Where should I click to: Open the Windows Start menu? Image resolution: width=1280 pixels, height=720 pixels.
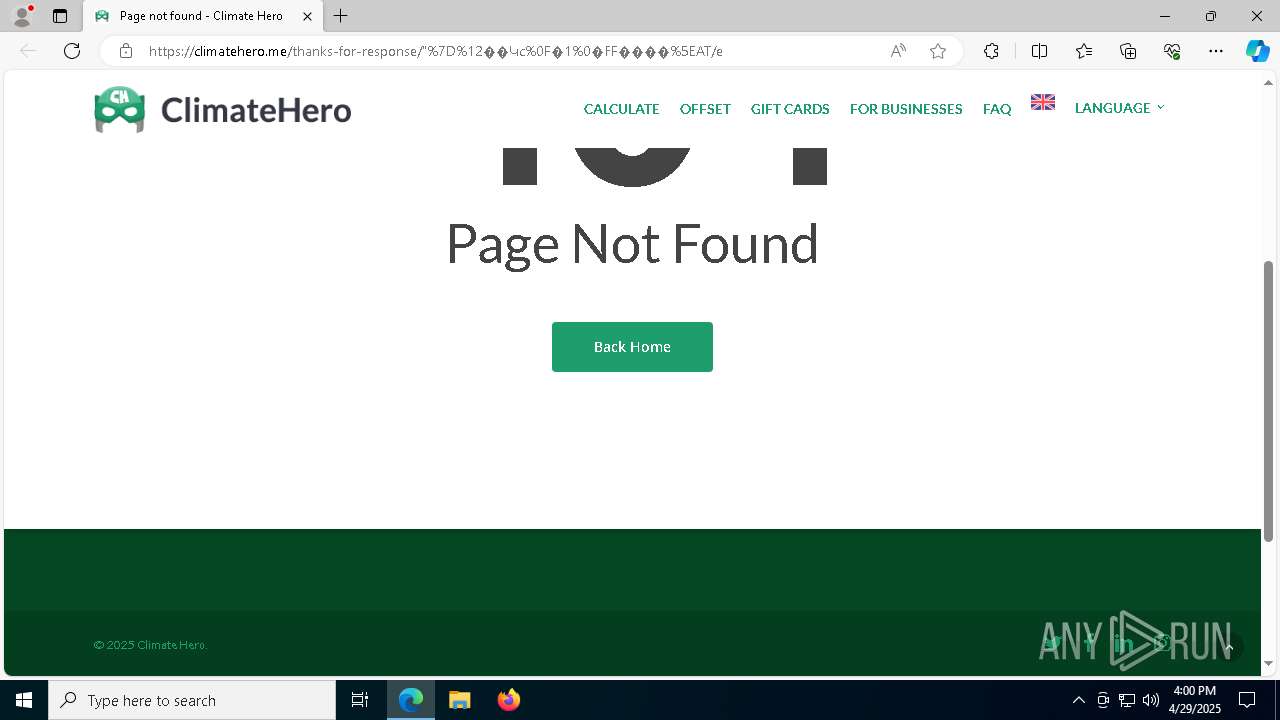pyautogui.click(x=24, y=700)
